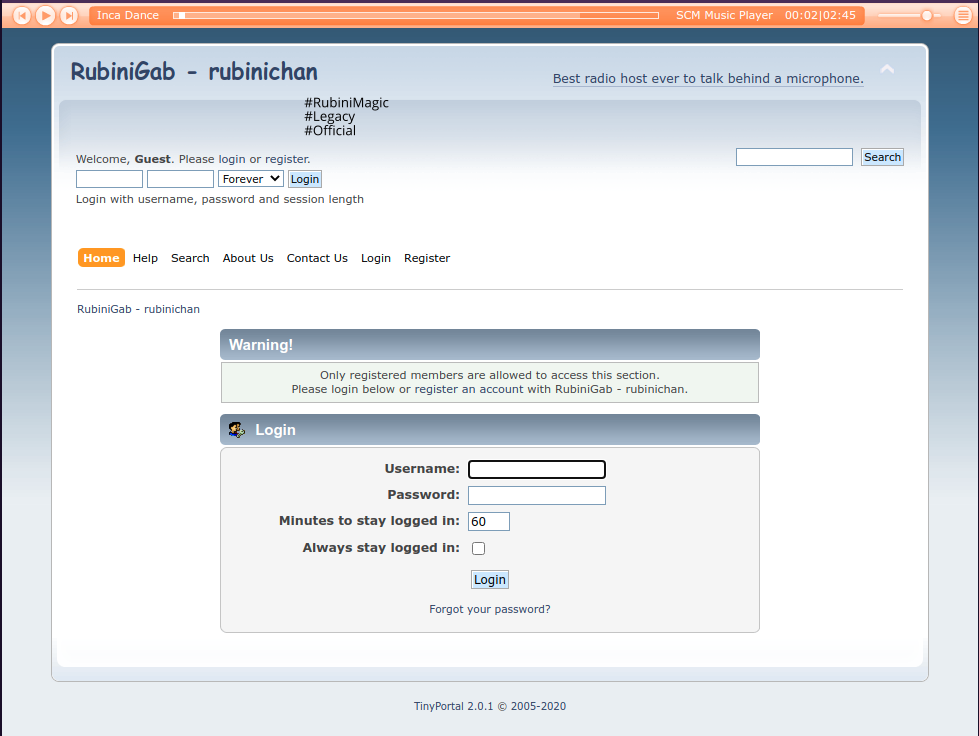Screen dimensions: 979x736
Task: Click the SCM Music Player label
Action: 724,15
